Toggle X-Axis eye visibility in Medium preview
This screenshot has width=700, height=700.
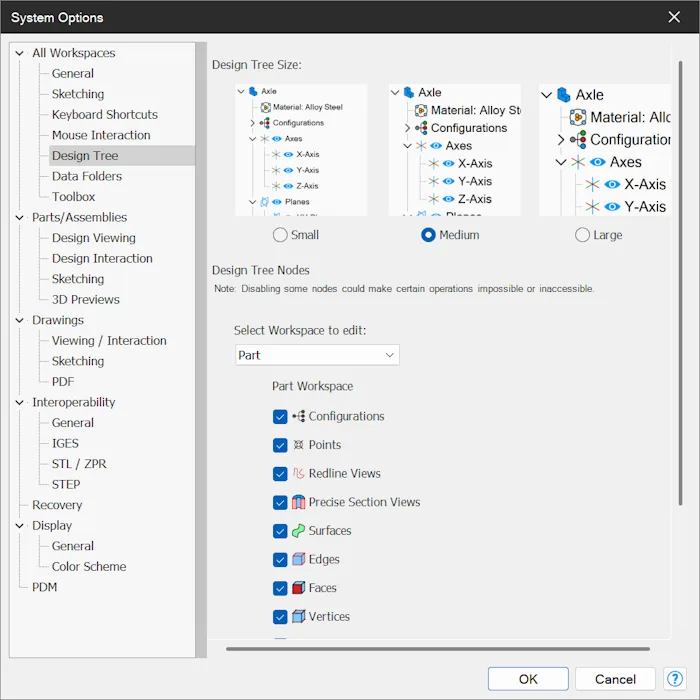click(448, 163)
